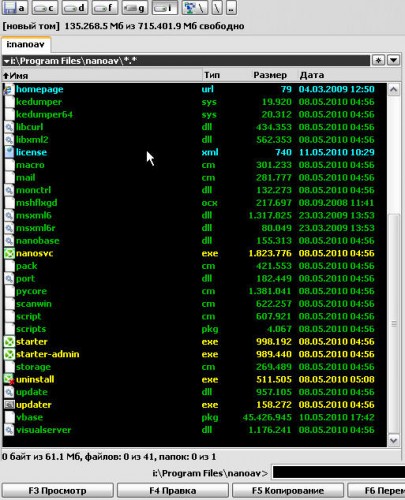Click the msxml6 dll icon
The height and width of the screenshot is (500, 405).
[x=9, y=215]
